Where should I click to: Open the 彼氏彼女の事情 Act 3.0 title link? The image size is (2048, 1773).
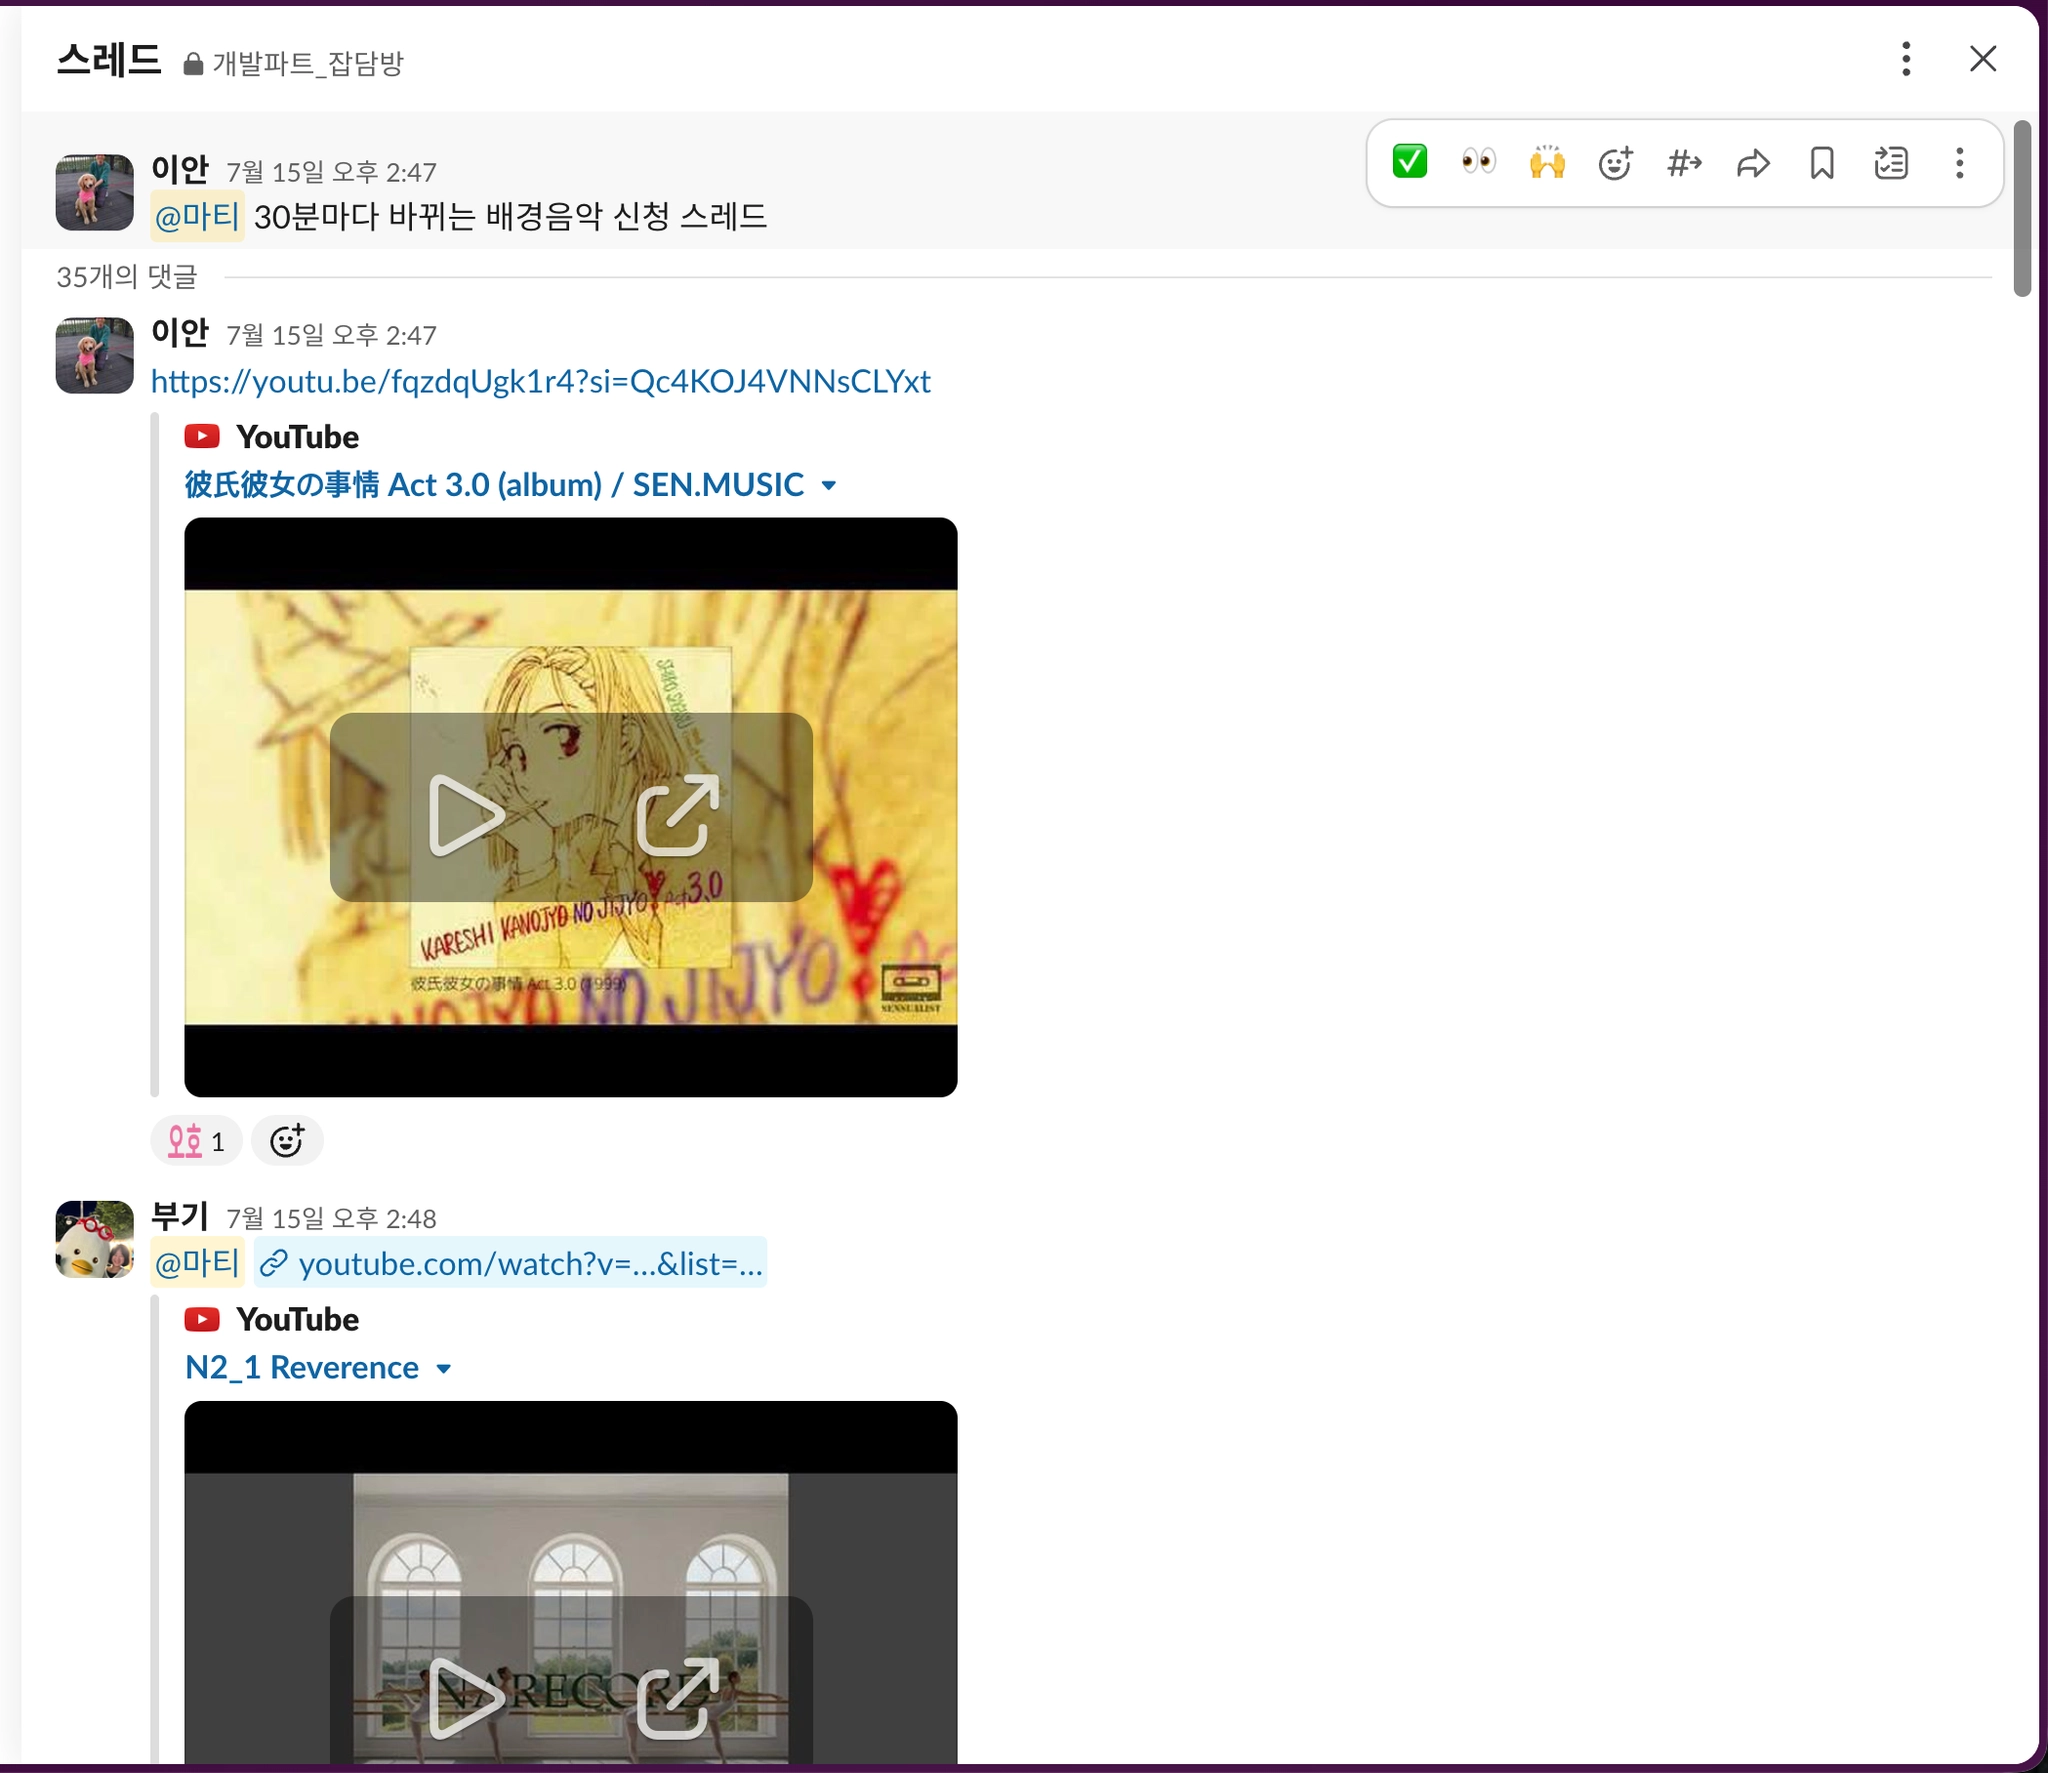click(494, 485)
